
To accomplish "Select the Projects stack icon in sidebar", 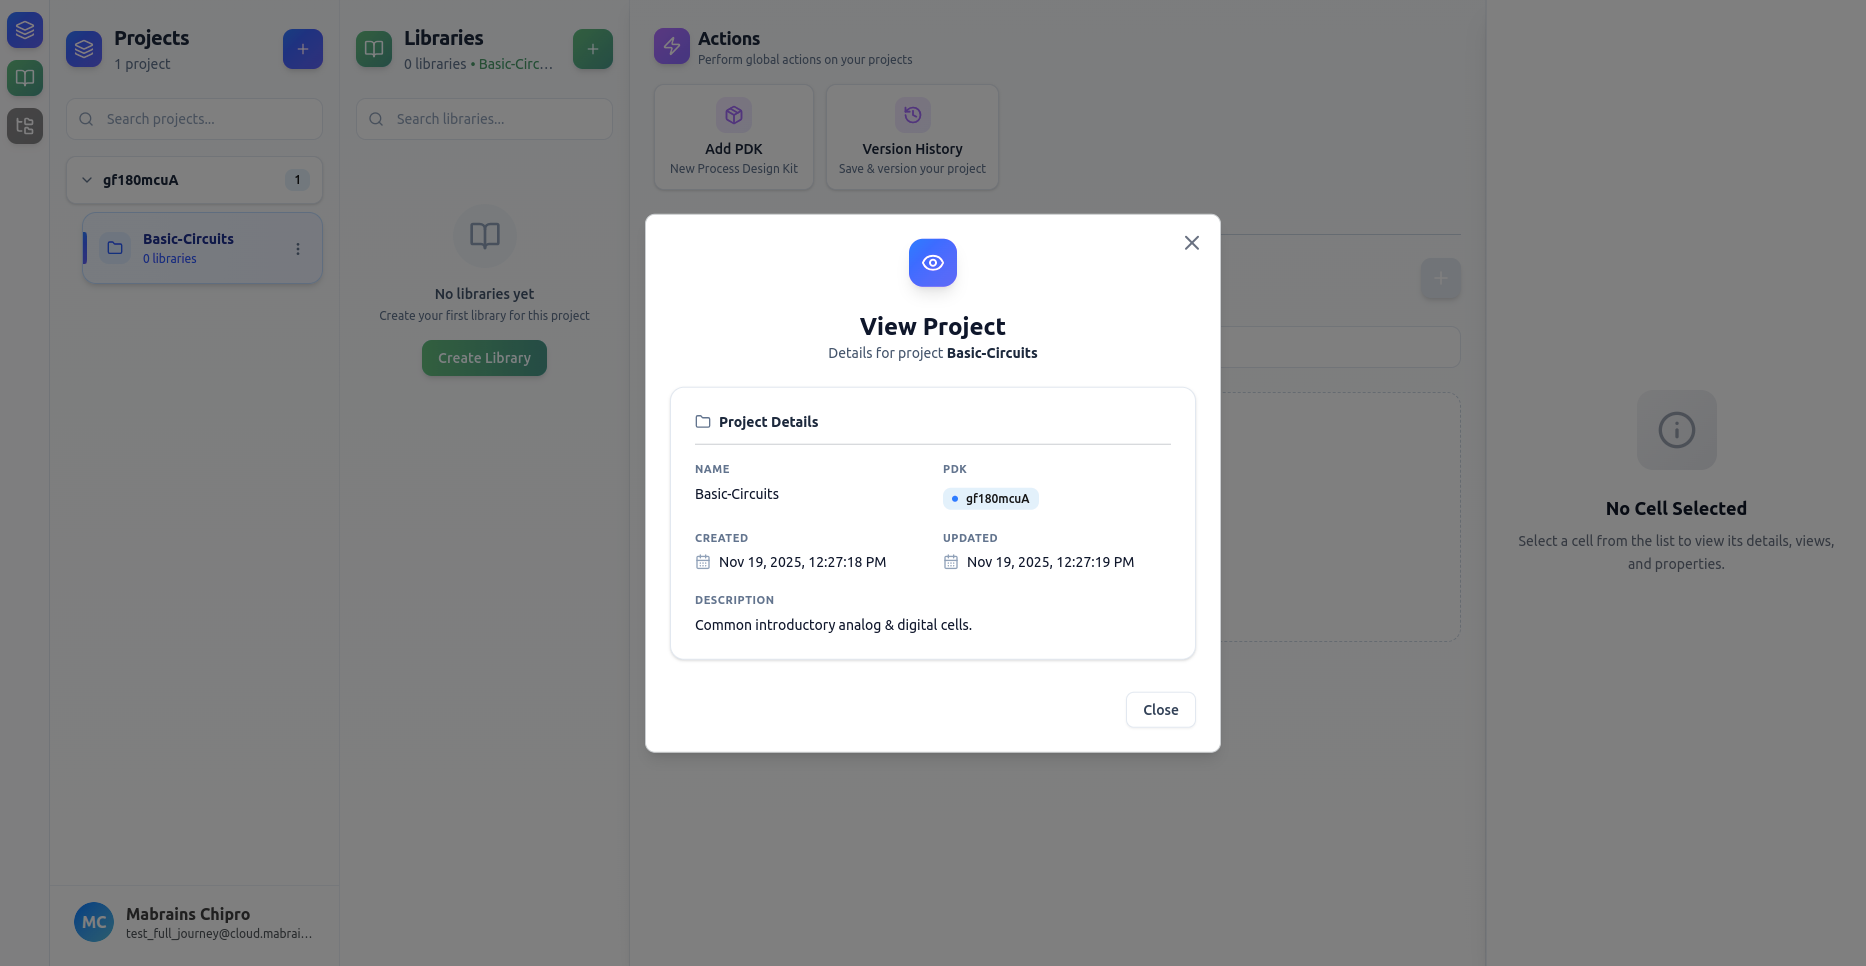I will (x=24, y=29).
